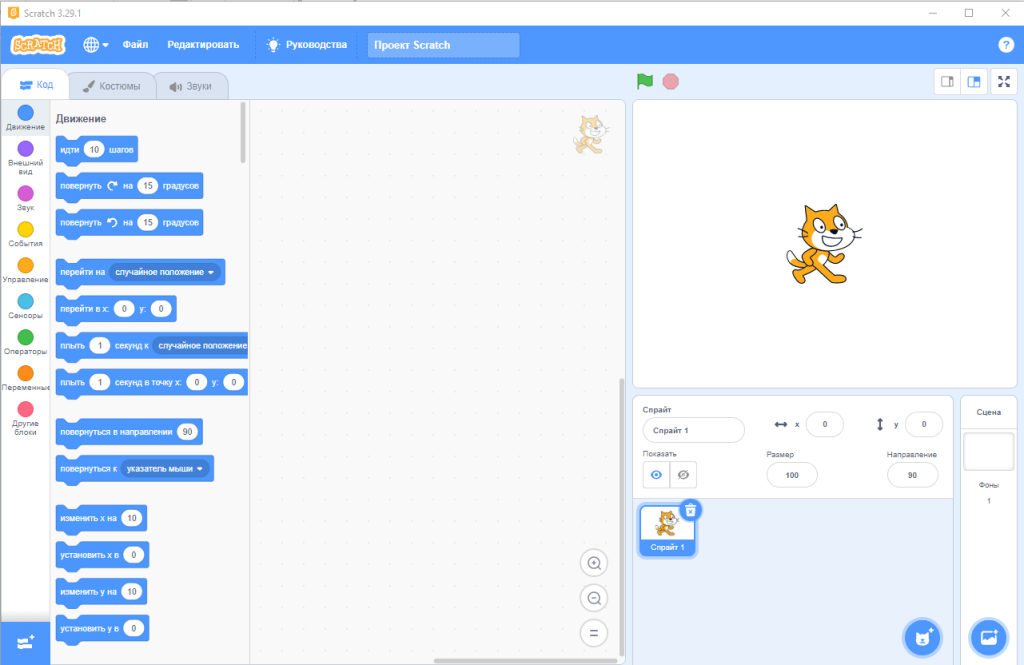The width and height of the screenshot is (1024, 665).
Task: Open the language globe dropdown
Action: tap(92, 44)
